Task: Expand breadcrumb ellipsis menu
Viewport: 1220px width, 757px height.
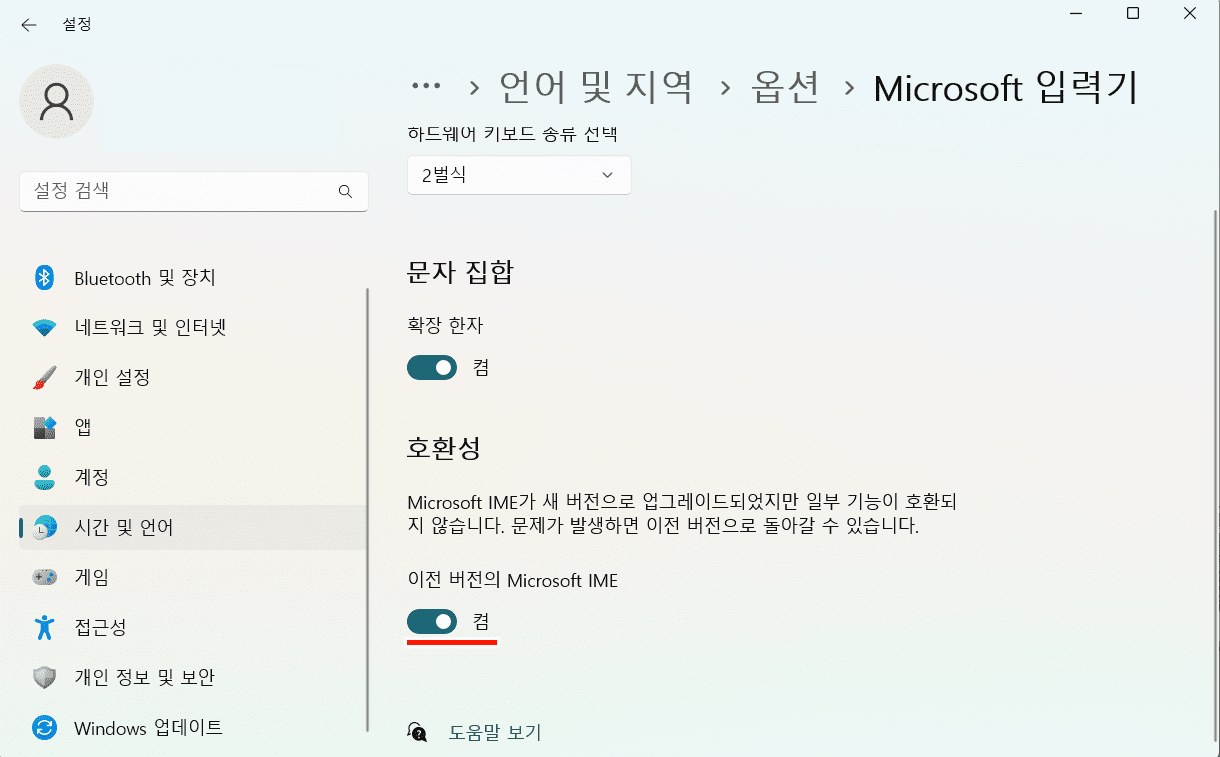Action: [x=427, y=87]
